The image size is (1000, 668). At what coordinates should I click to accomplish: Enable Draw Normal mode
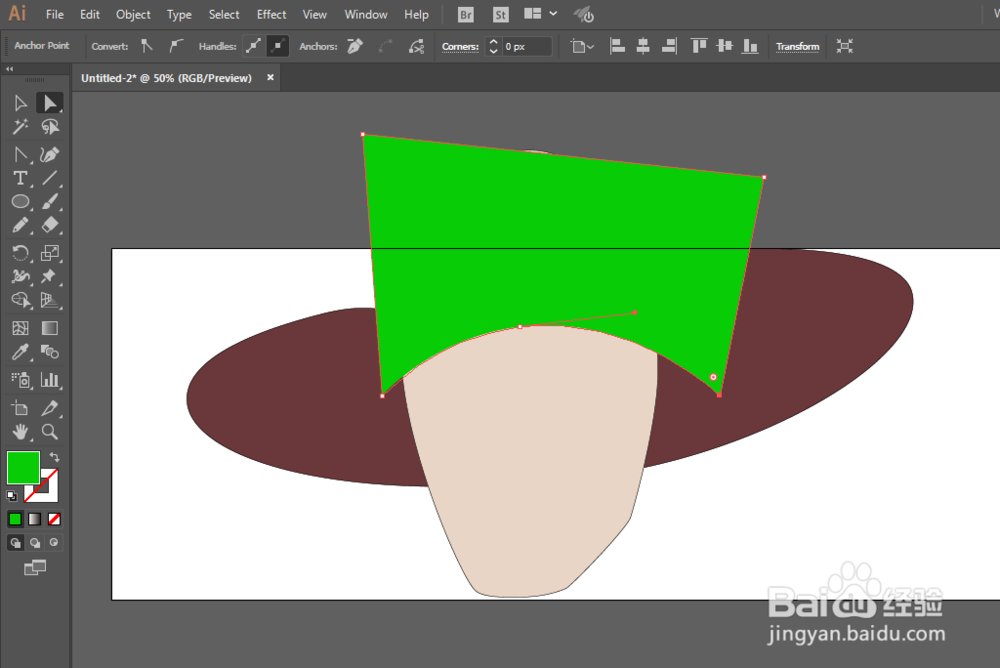coord(15,543)
